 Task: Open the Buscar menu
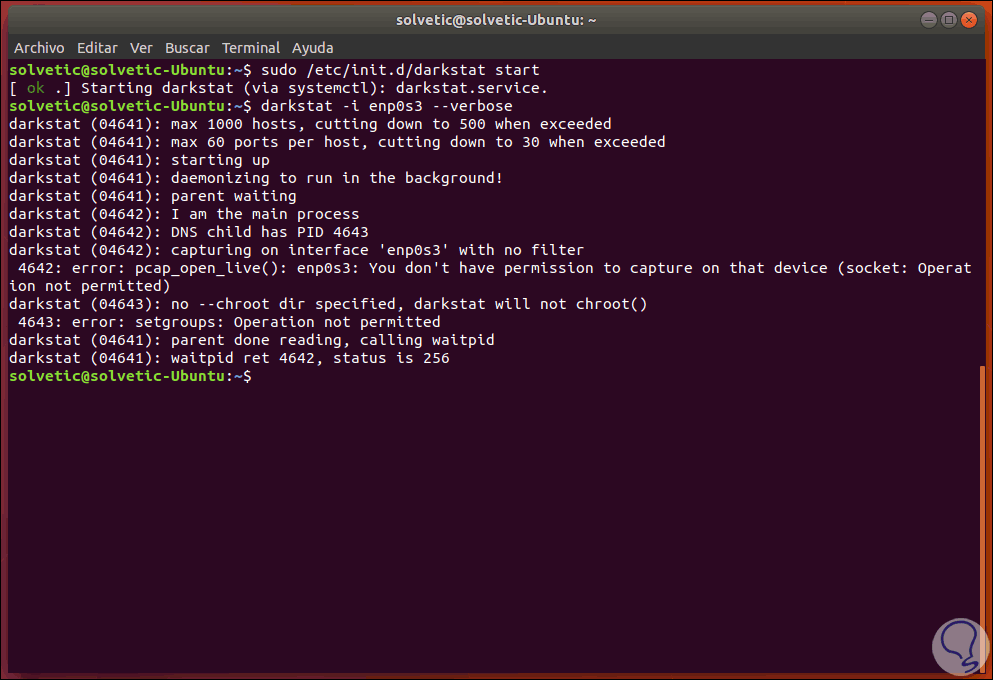point(187,47)
